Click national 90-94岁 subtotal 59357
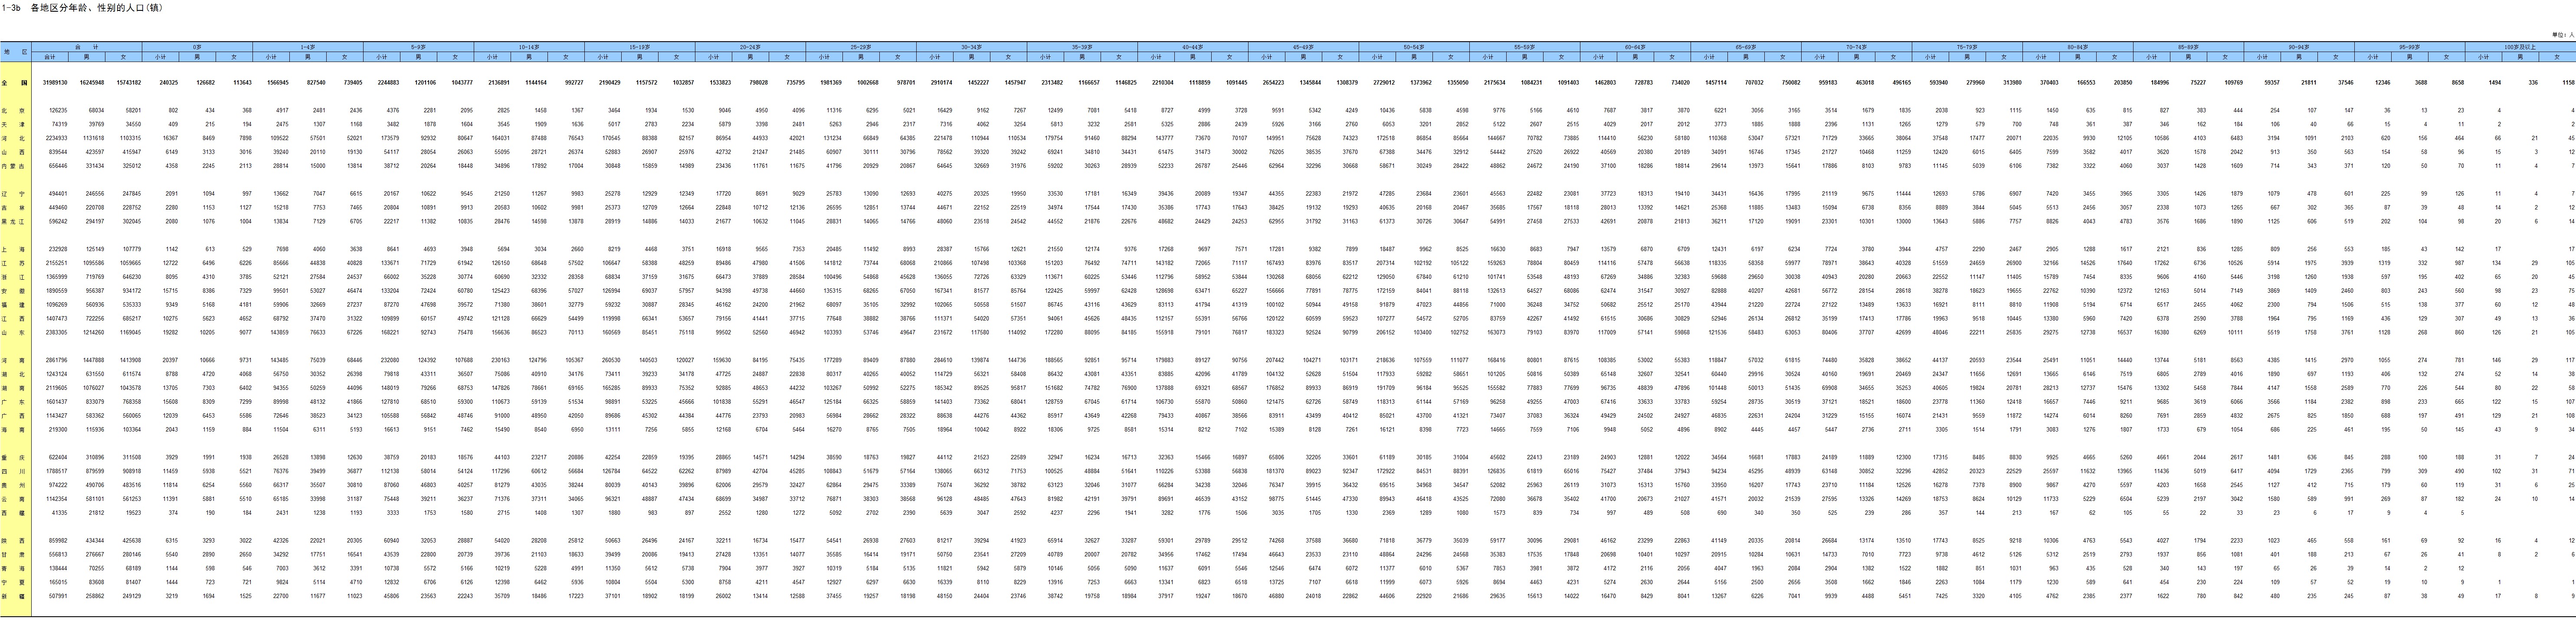This screenshot has height=631, width=2576. tap(2272, 83)
